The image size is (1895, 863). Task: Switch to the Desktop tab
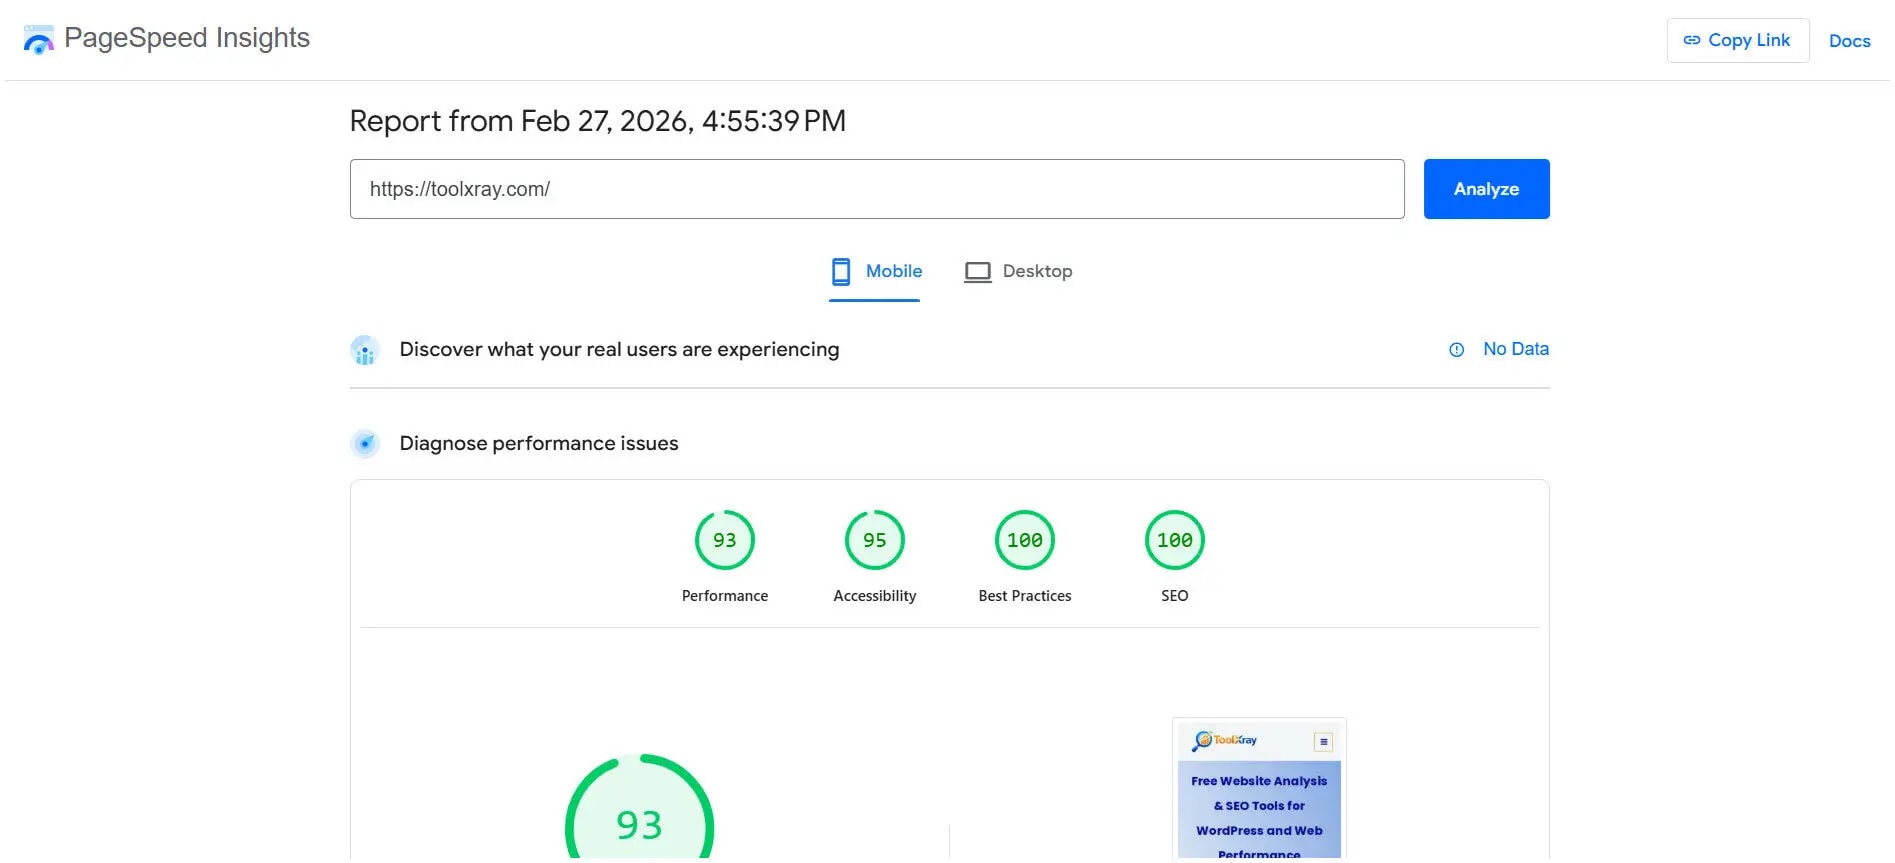tap(1018, 271)
